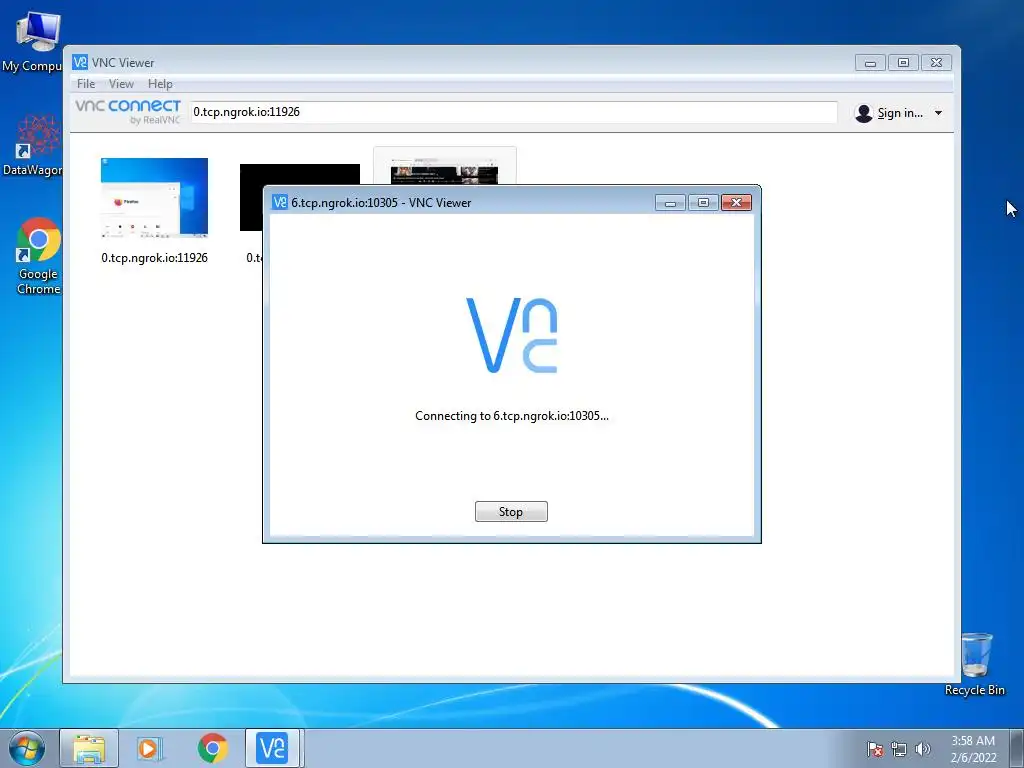Image resolution: width=1024 pixels, height=768 pixels.
Task: Click the Connecting to 6.tcp.ngrok.io:10305 status text
Action: pyautogui.click(x=511, y=416)
